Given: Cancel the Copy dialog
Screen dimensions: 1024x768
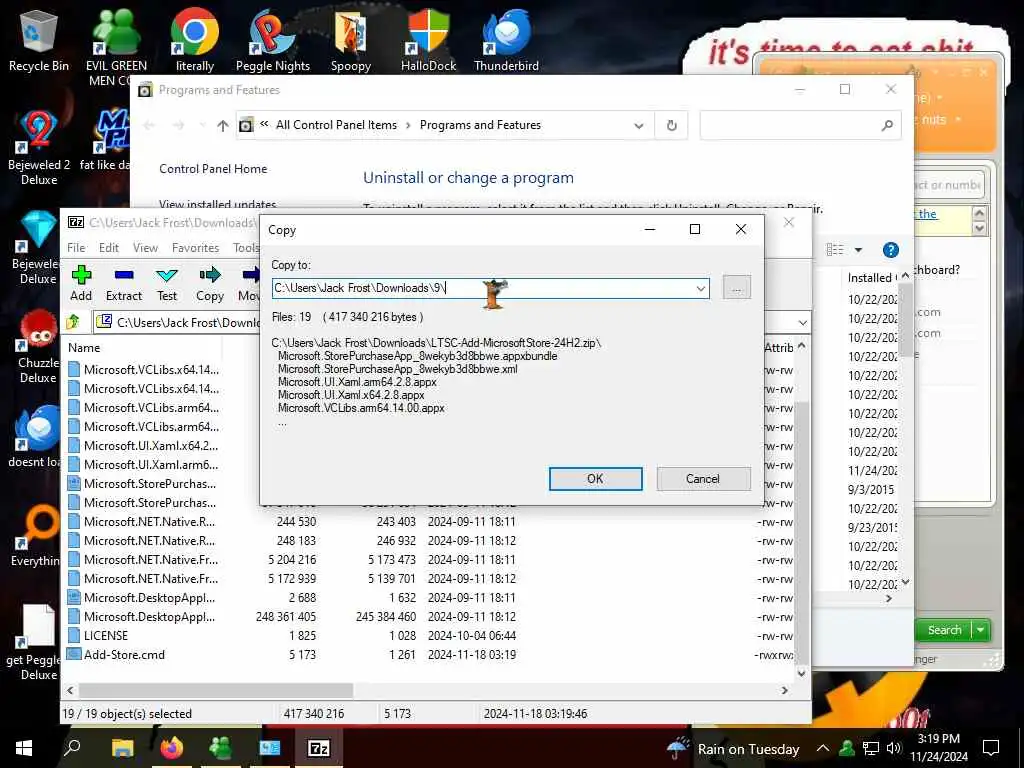Looking at the screenshot, I should point(703,479).
